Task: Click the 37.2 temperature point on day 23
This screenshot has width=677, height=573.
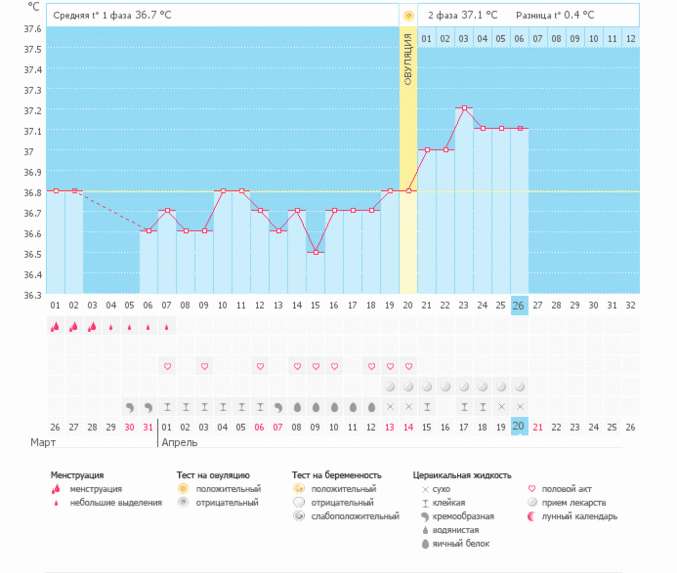Action: click(x=464, y=108)
